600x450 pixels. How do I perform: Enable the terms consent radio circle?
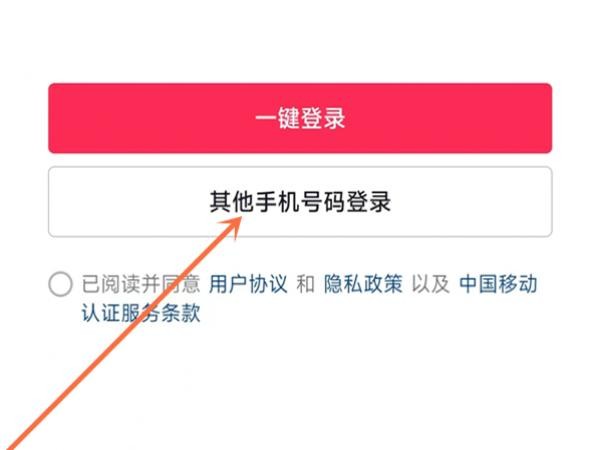[x=60, y=284]
